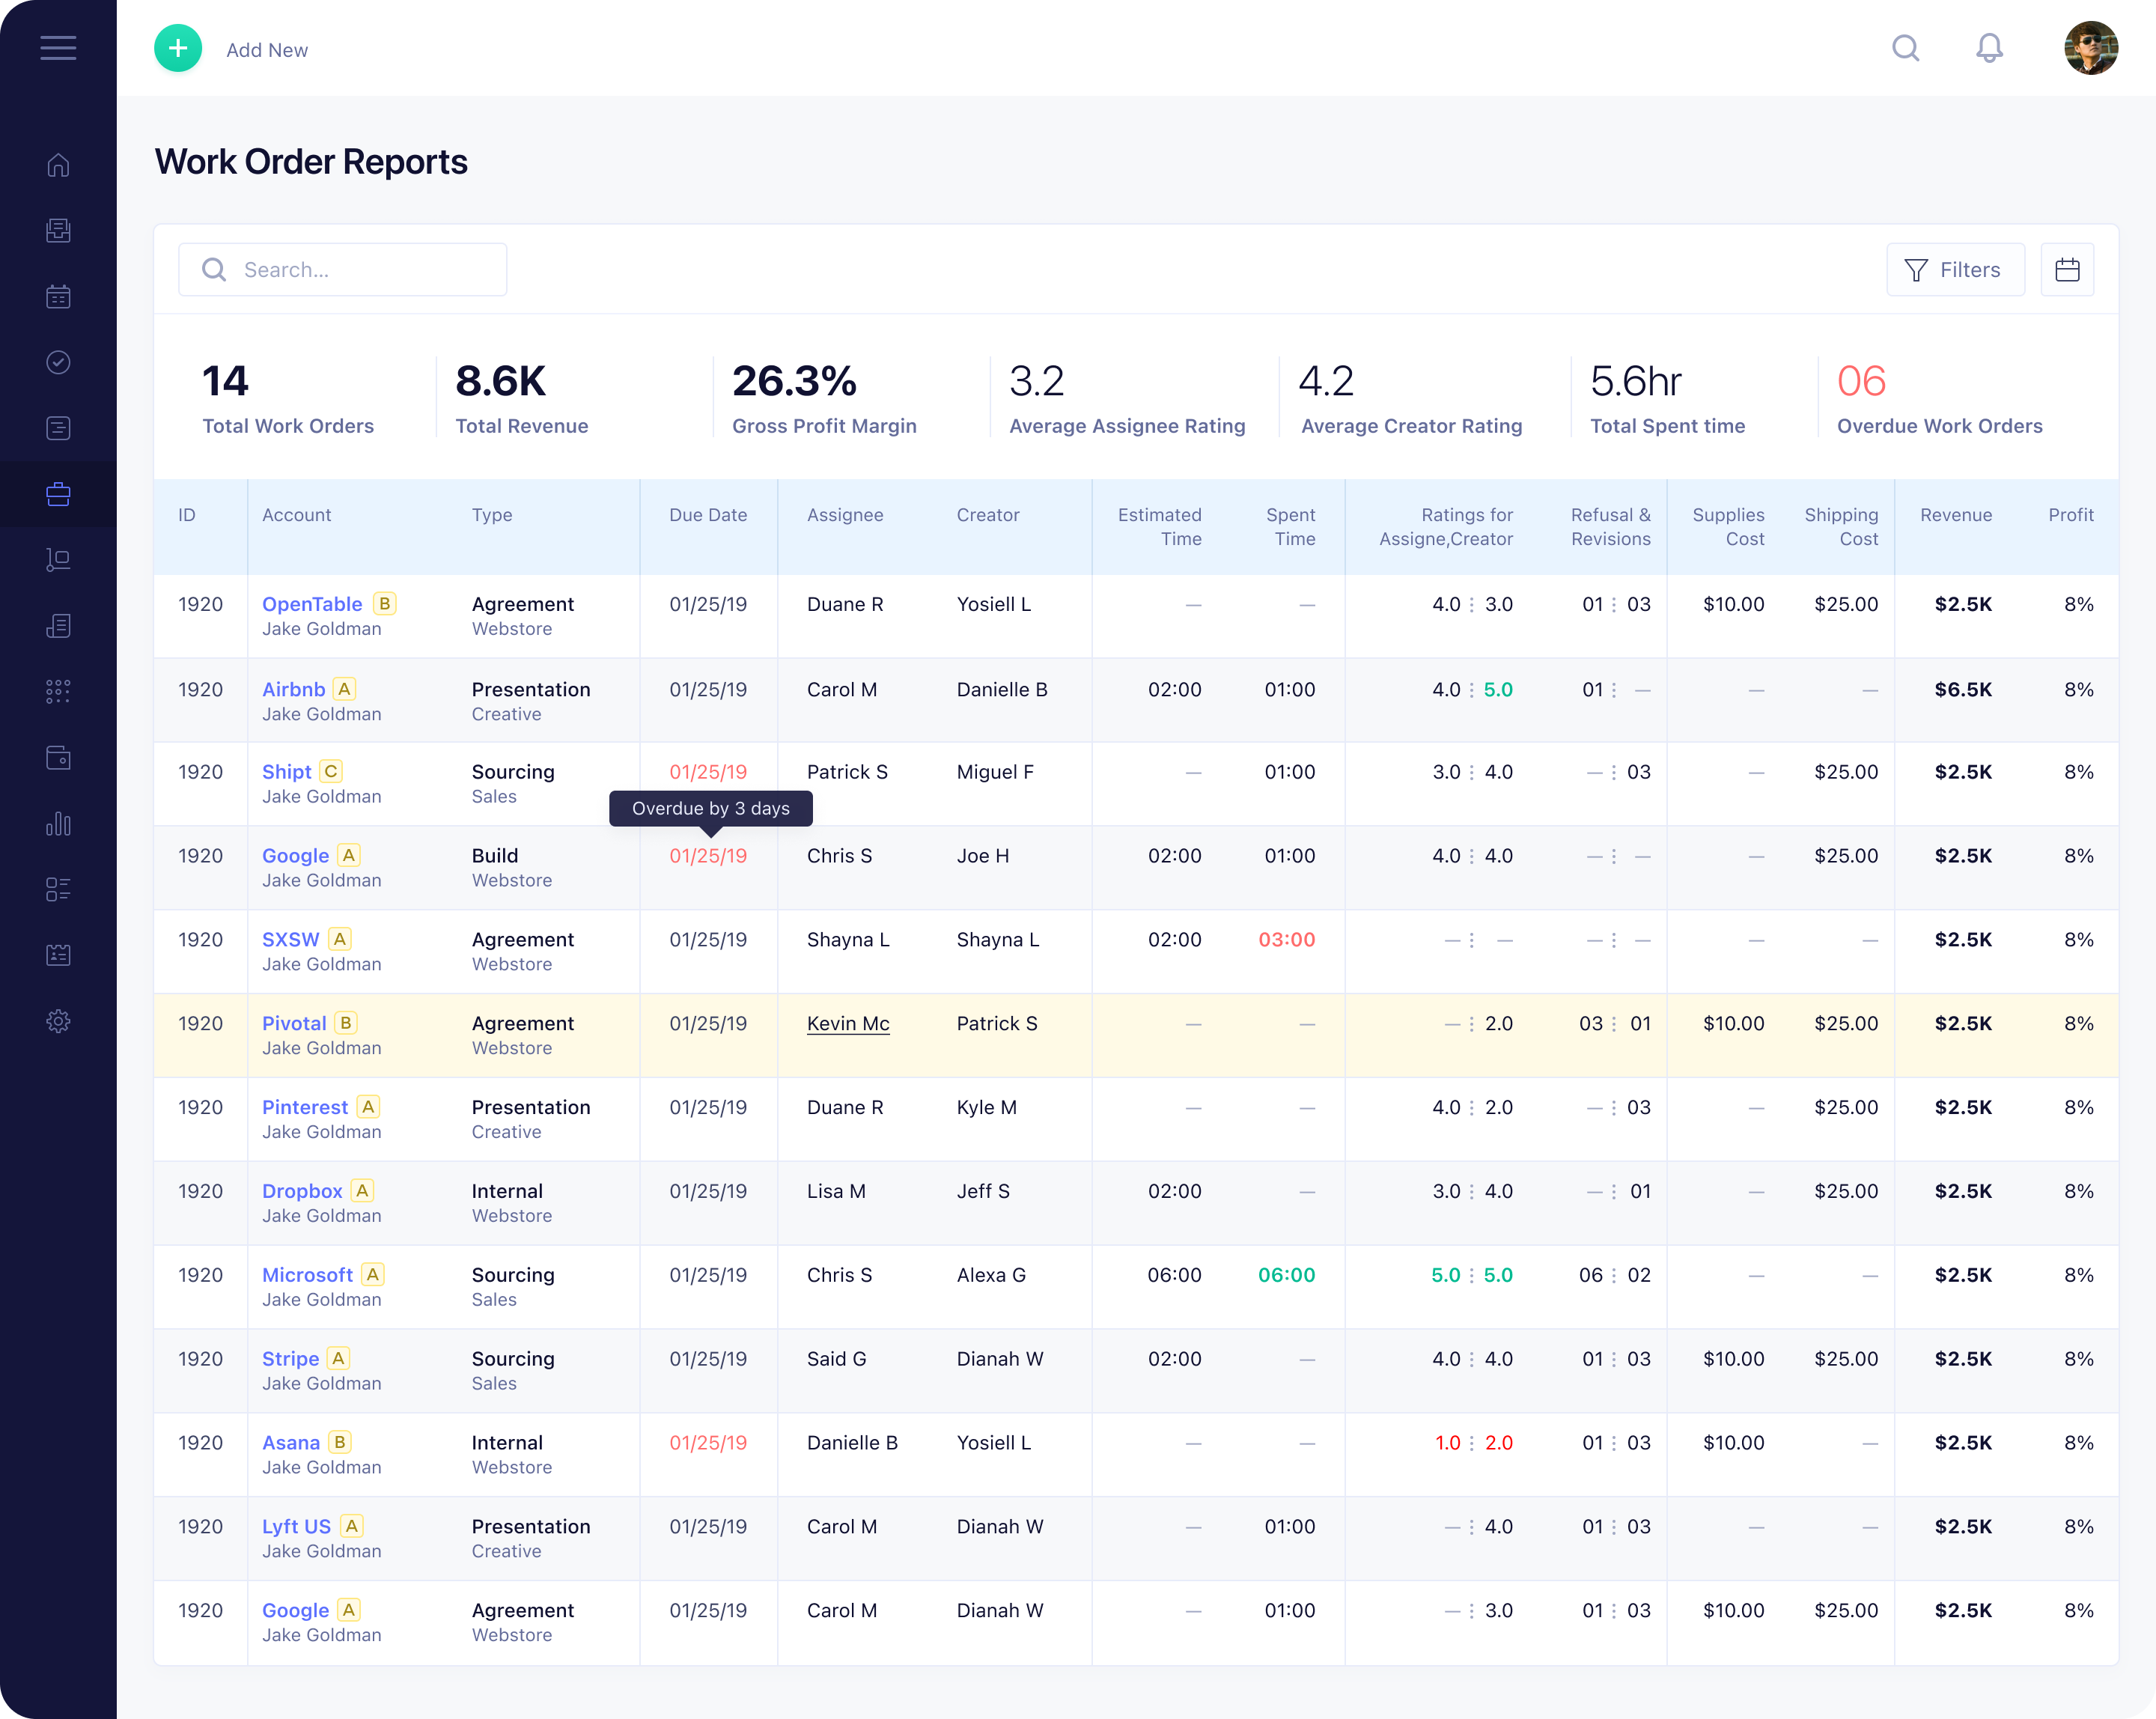Viewport: 2156px width, 1719px height.
Task: Sort by Due Date column header
Action: 707,515
